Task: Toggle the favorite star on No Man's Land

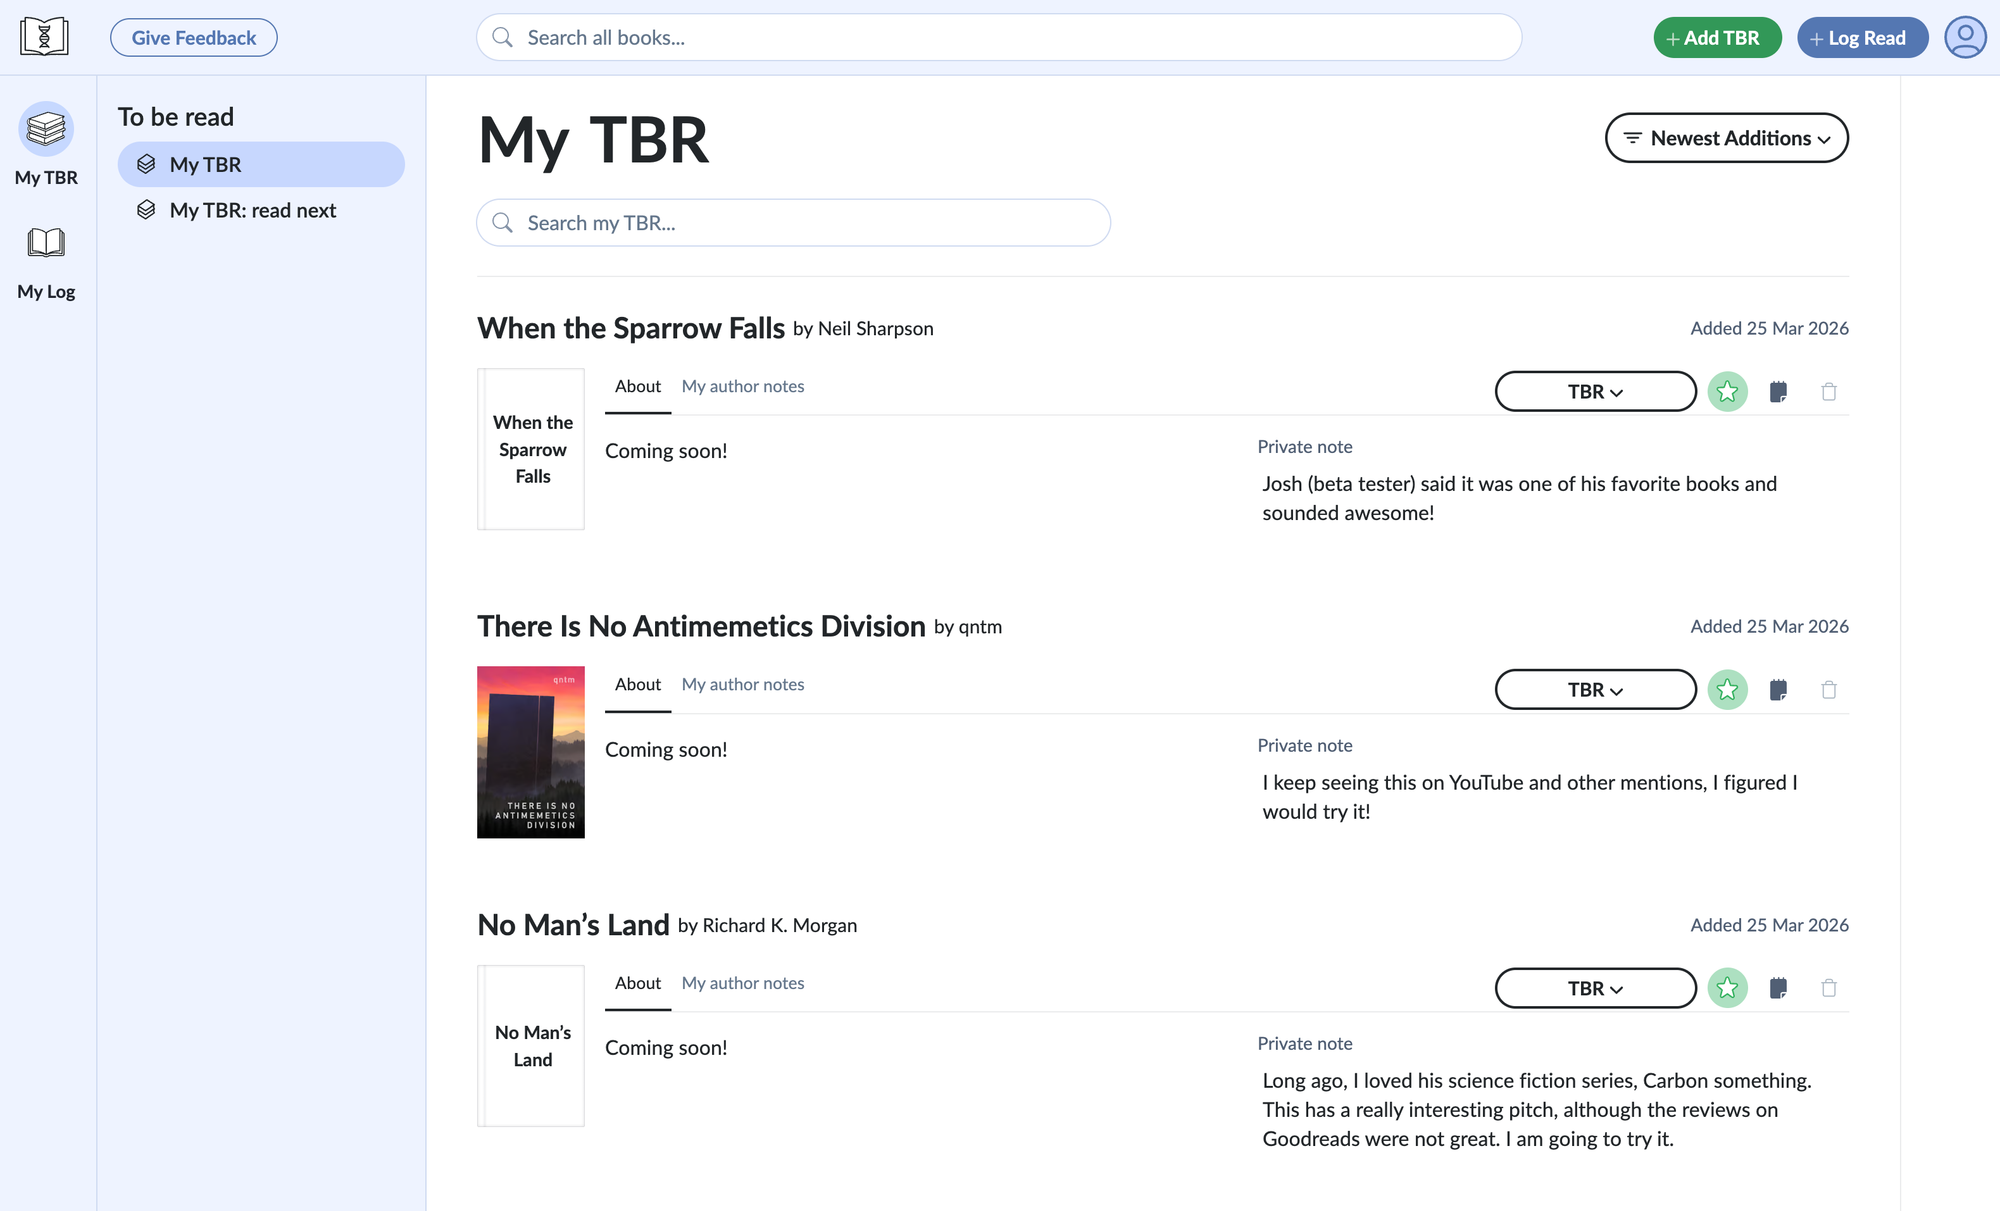Action: point(1727,988)
